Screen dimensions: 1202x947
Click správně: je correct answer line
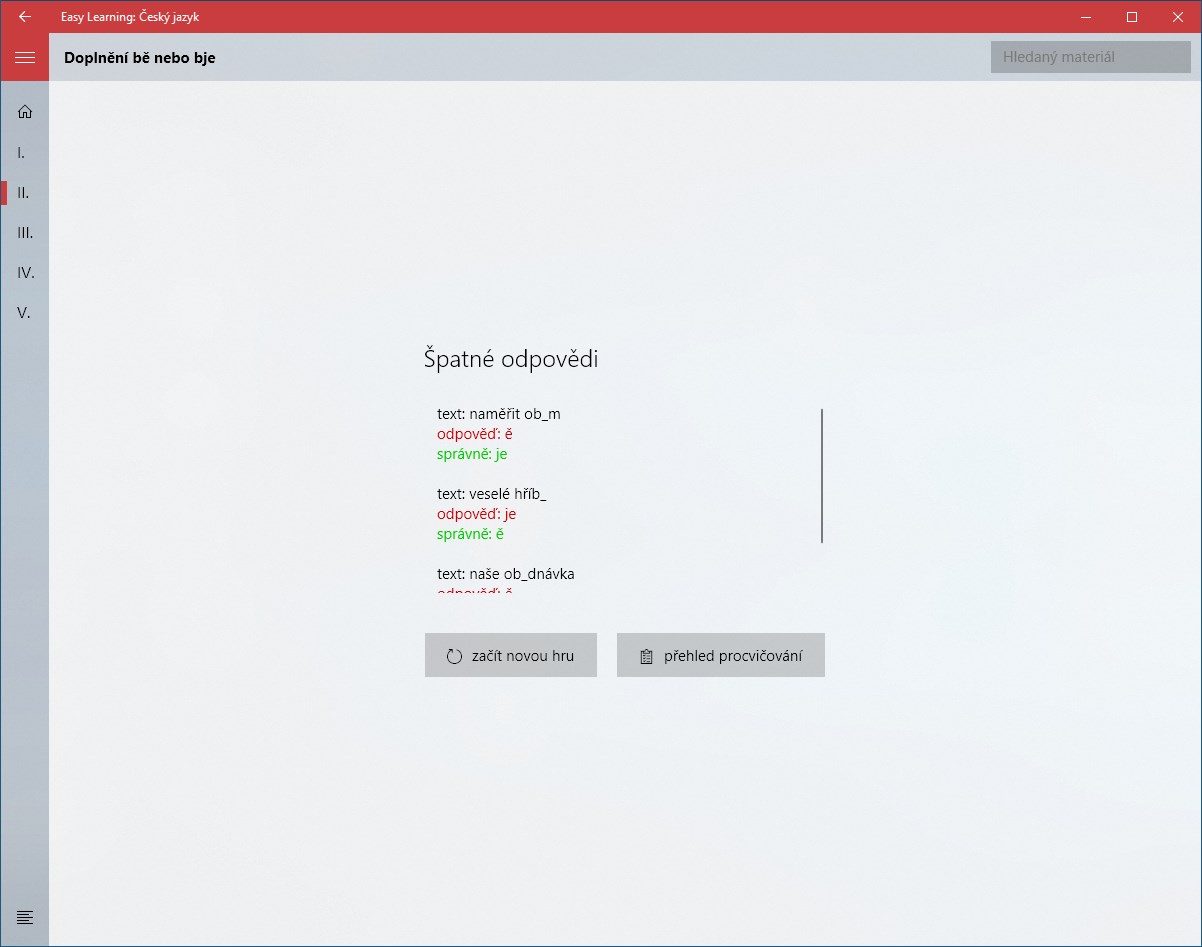click(472, 454)
